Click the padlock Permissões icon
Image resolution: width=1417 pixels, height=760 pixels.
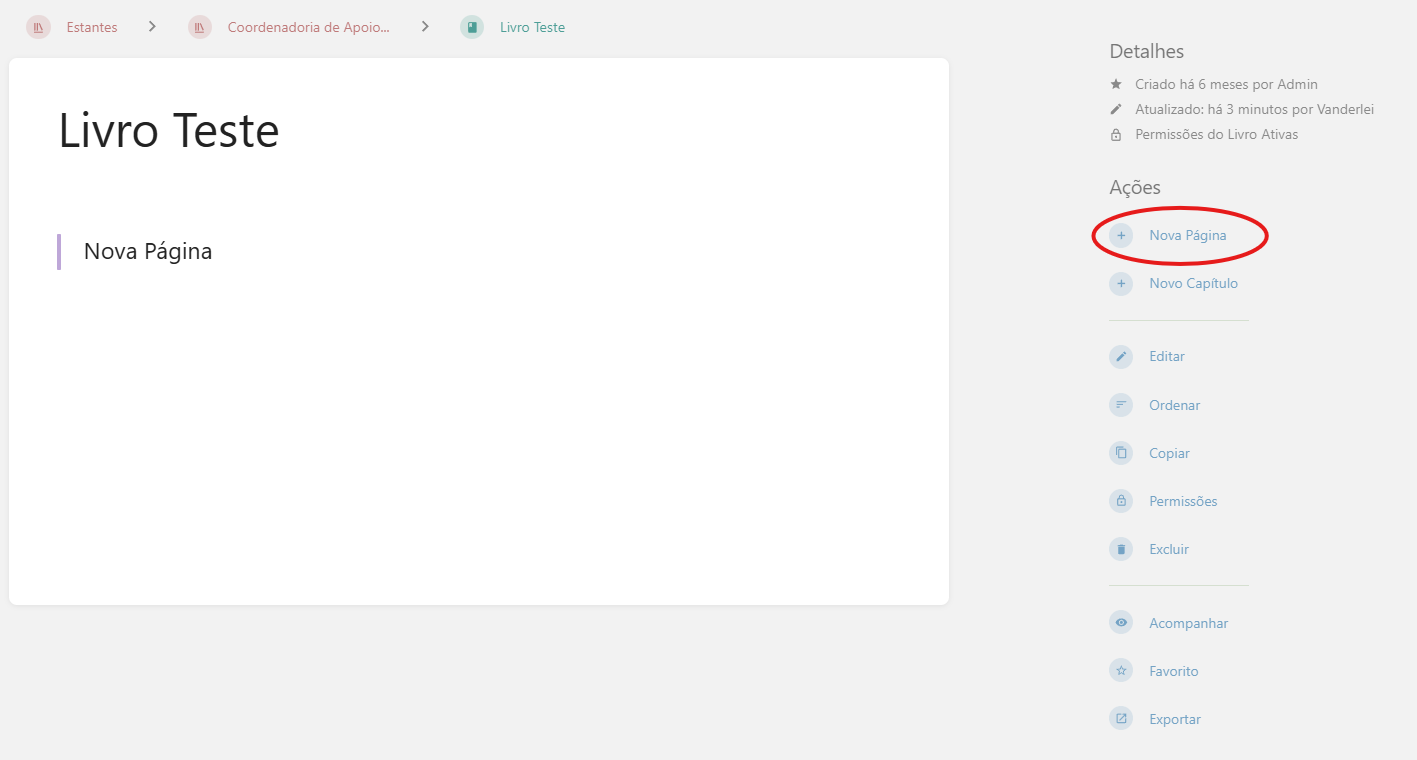click(1121, 501)
